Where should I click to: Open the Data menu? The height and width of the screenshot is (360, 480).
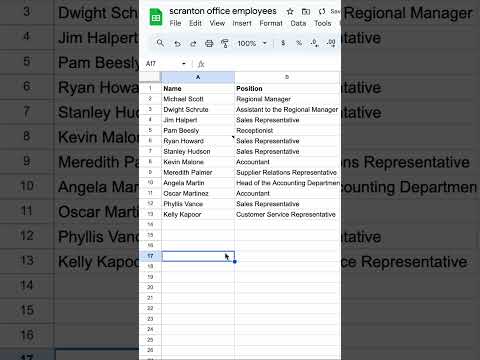coord(298,23)
